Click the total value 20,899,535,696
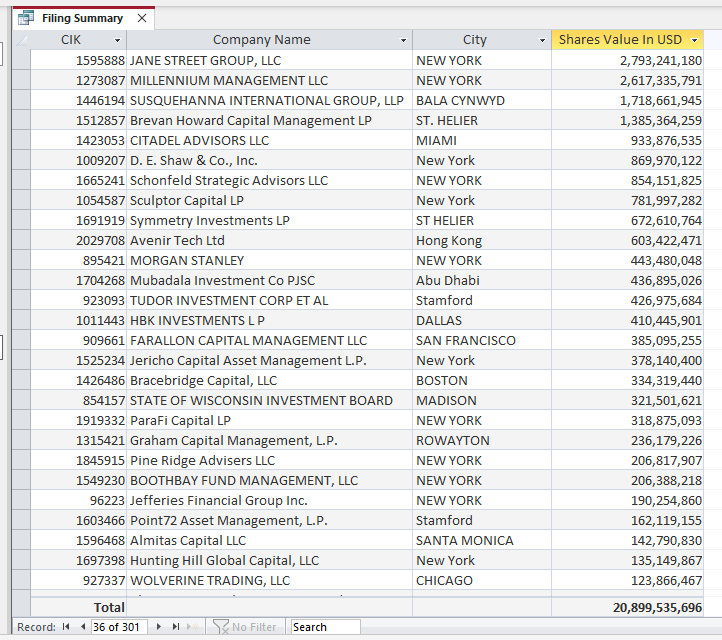Screen dimensions: 722x640 tap(658, 608)
